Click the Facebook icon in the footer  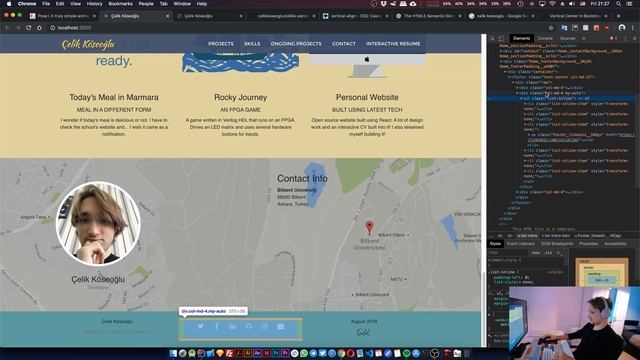point(217,326)
